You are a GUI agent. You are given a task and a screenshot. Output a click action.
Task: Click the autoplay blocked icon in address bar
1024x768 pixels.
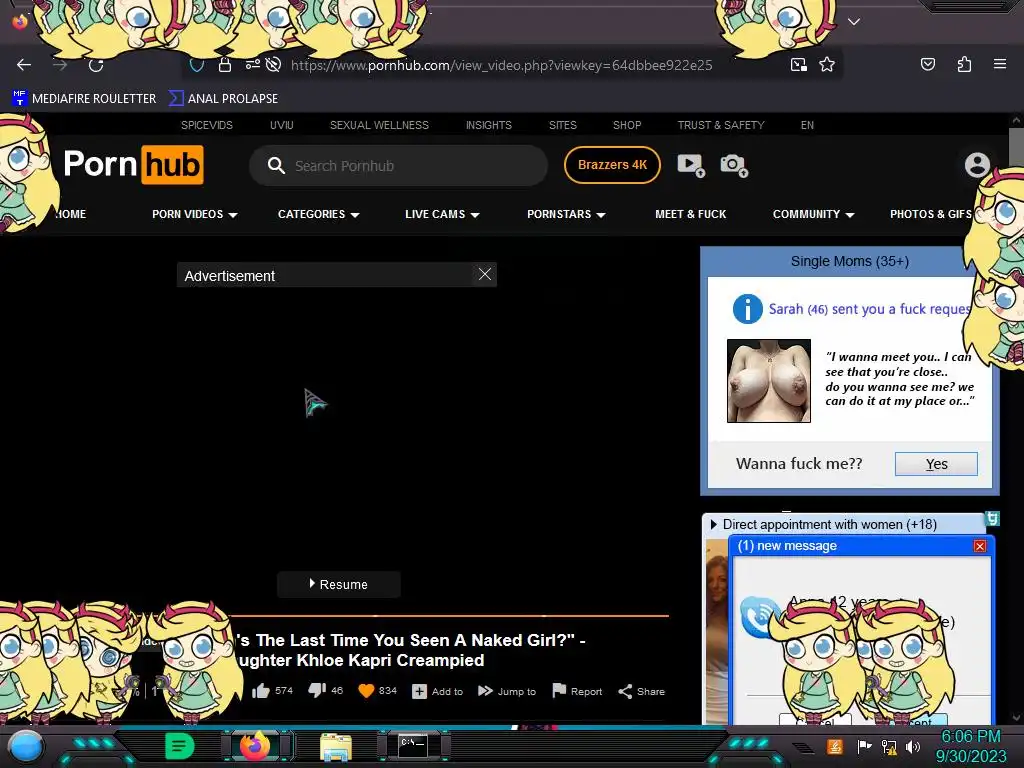274,64
